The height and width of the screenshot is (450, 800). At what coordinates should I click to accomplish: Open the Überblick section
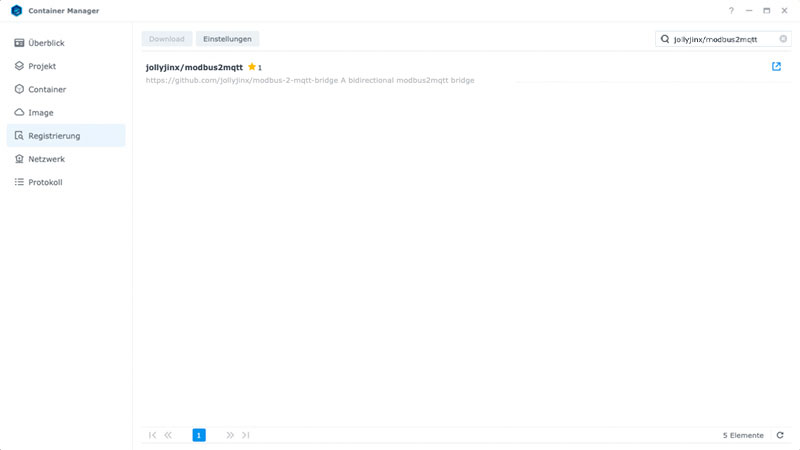click(x=46, y=43)
